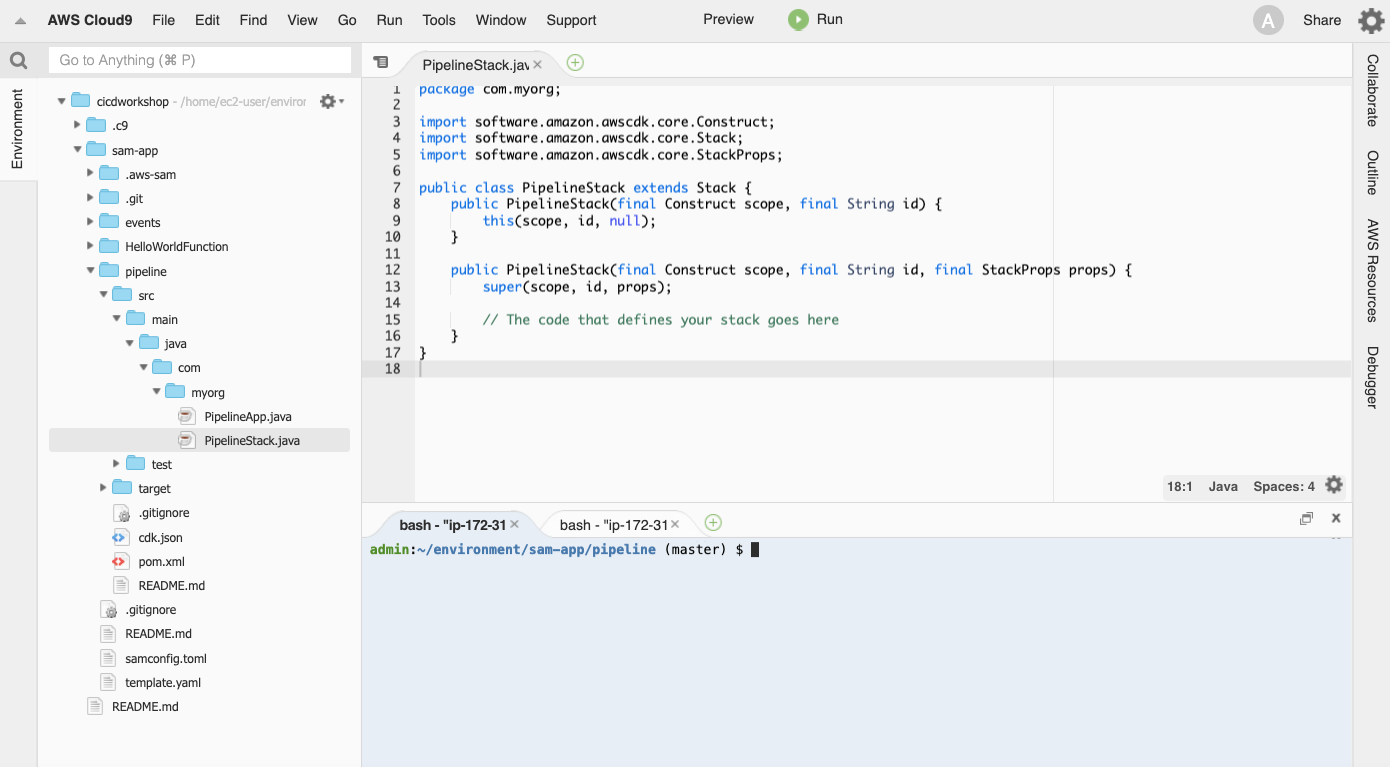Screen dimensions: 1390x767
Task: Open the Debugger side panel
Action: click(1372, 377)
